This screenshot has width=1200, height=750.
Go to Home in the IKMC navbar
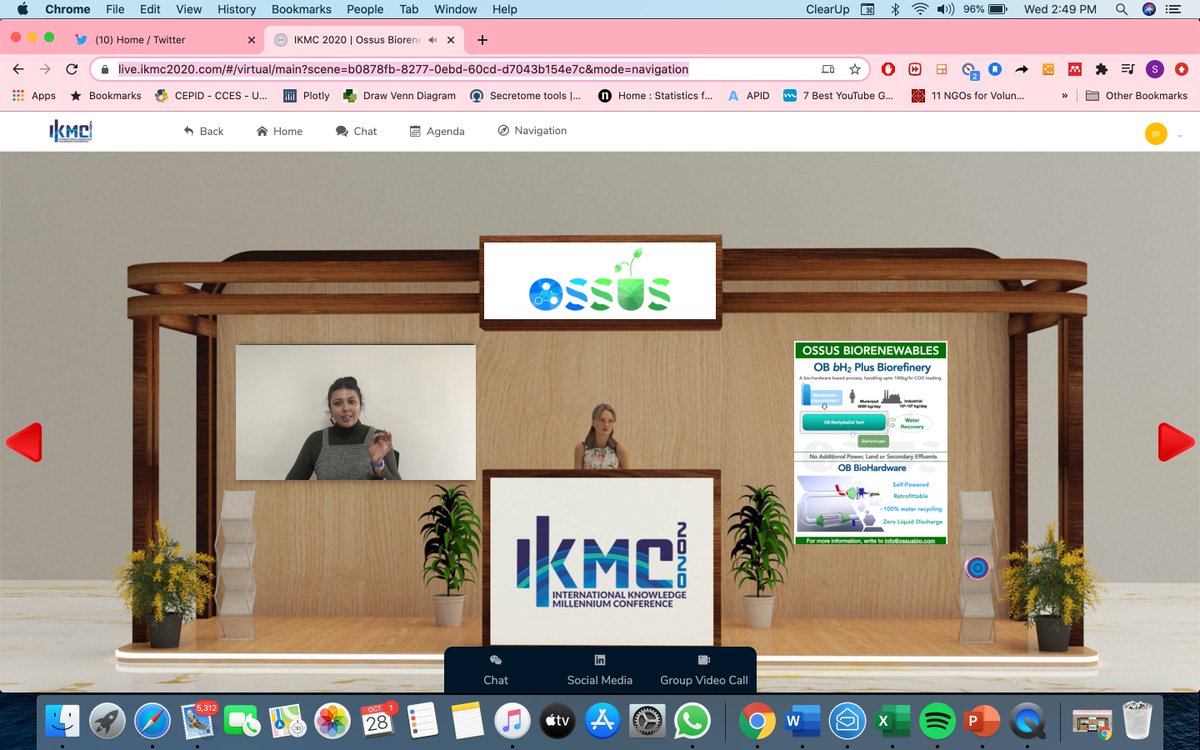(279, 131)
